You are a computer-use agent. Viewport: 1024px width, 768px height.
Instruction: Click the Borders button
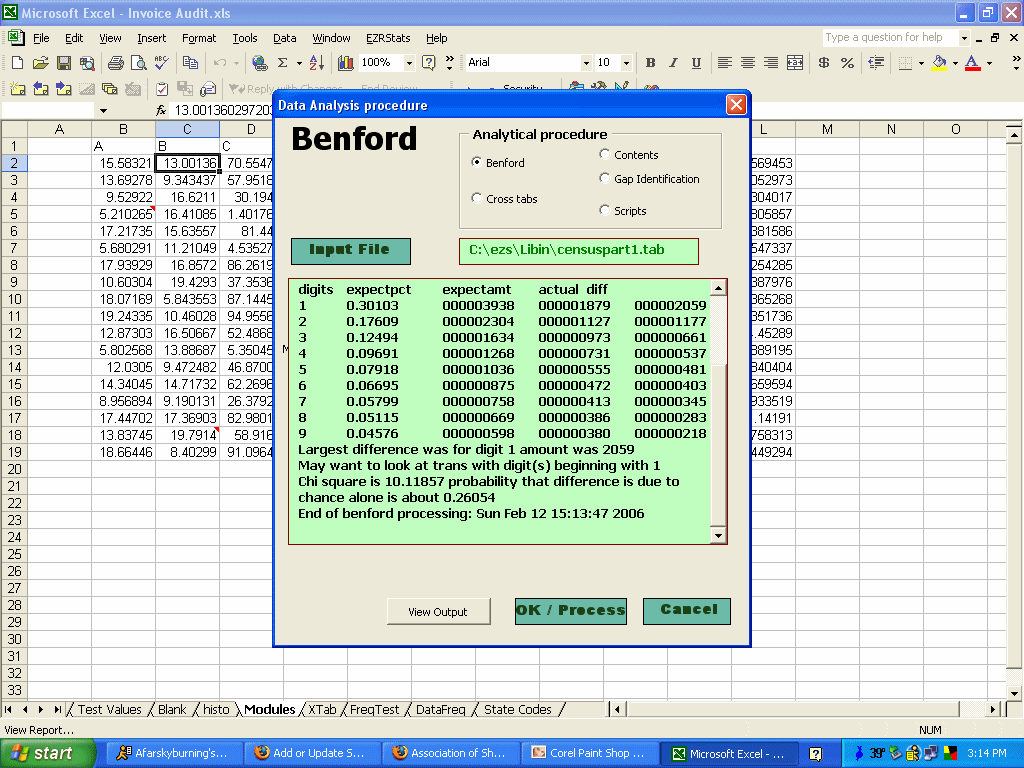pyautogui.click(x=905, y=63)
